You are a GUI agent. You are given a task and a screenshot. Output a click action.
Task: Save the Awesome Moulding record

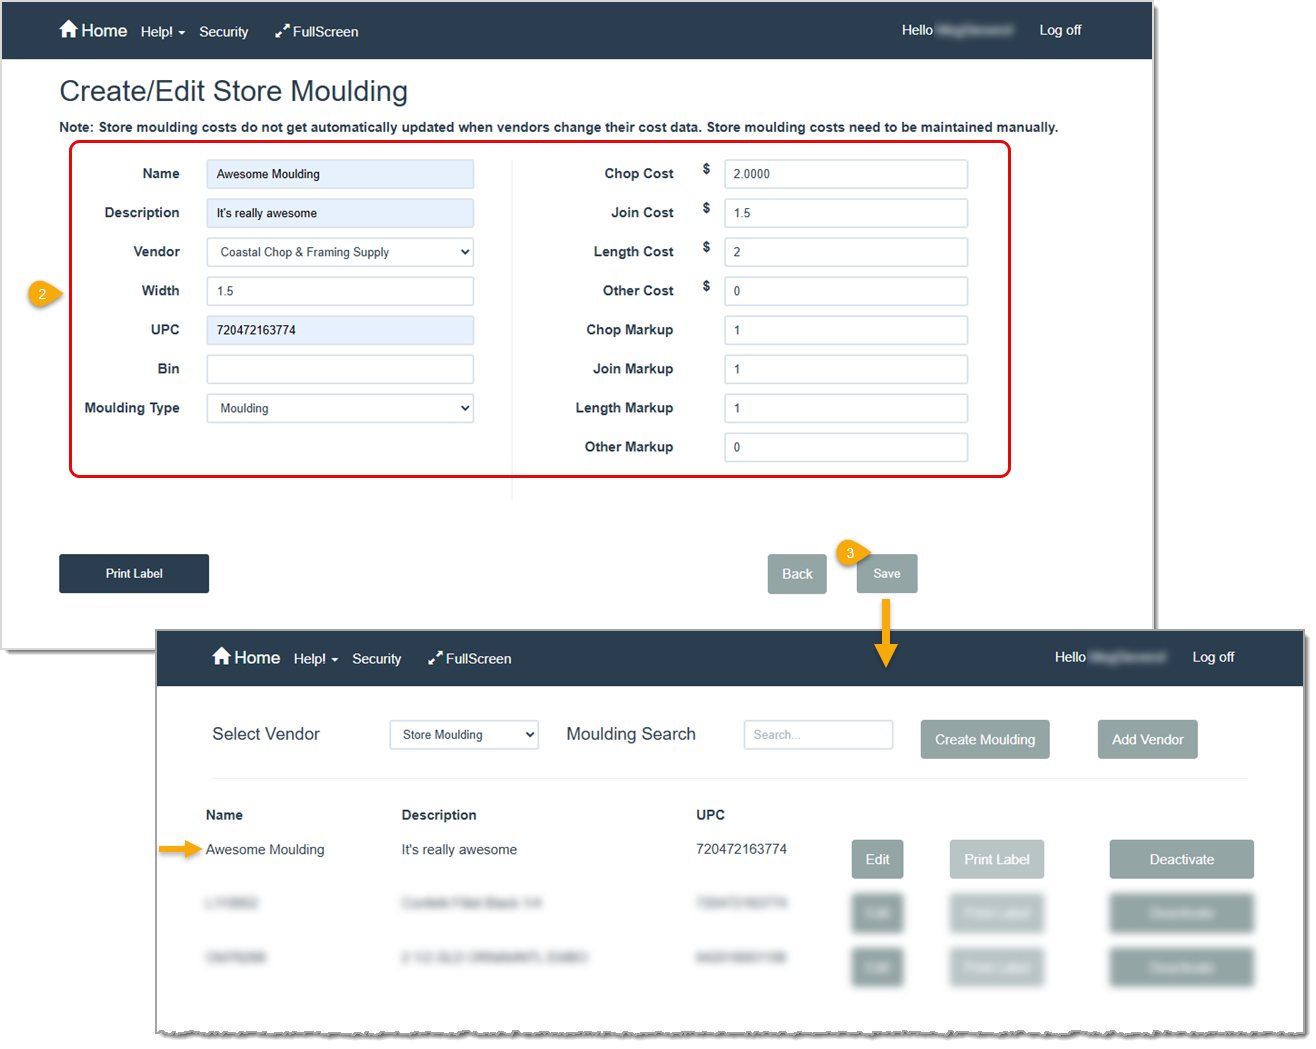[x=886, y=573]
